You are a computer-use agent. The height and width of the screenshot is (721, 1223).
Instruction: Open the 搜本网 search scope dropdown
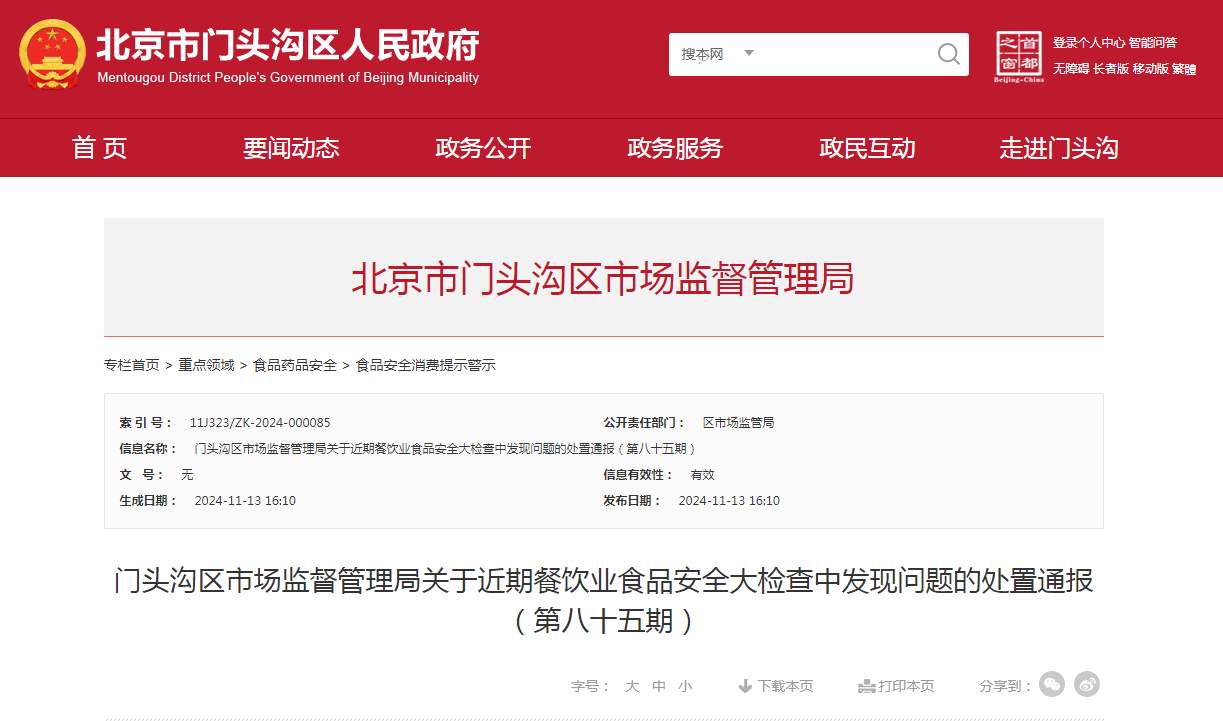(717, 54)
